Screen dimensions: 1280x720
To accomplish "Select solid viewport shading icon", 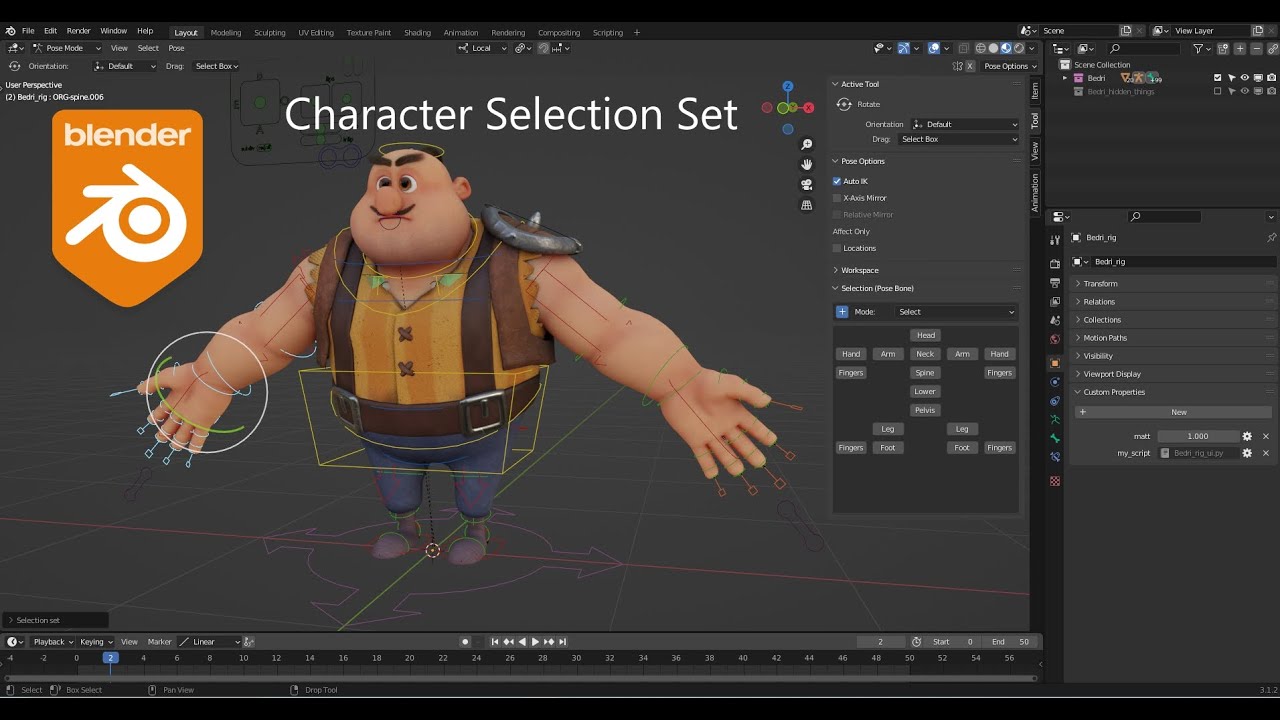I will (993, 48).
